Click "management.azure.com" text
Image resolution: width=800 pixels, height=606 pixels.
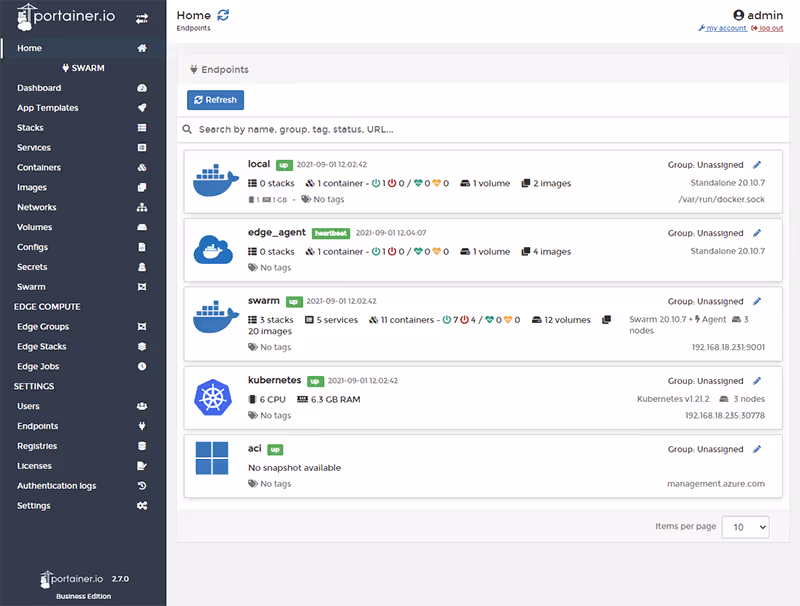(716, 484)
